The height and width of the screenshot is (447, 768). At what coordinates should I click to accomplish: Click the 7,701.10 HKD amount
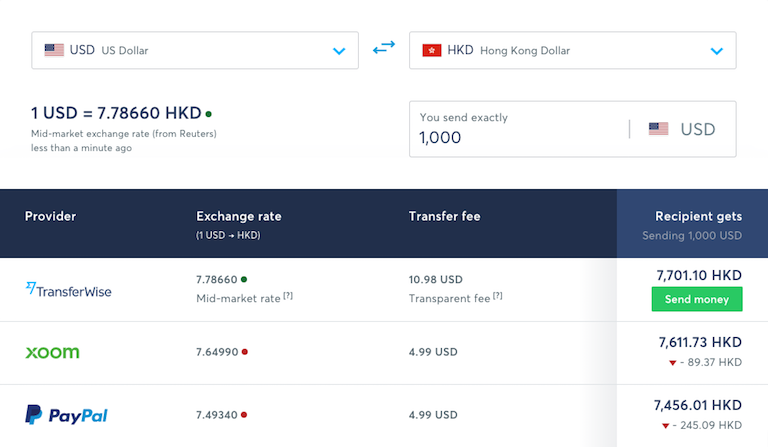coord(699,275)
